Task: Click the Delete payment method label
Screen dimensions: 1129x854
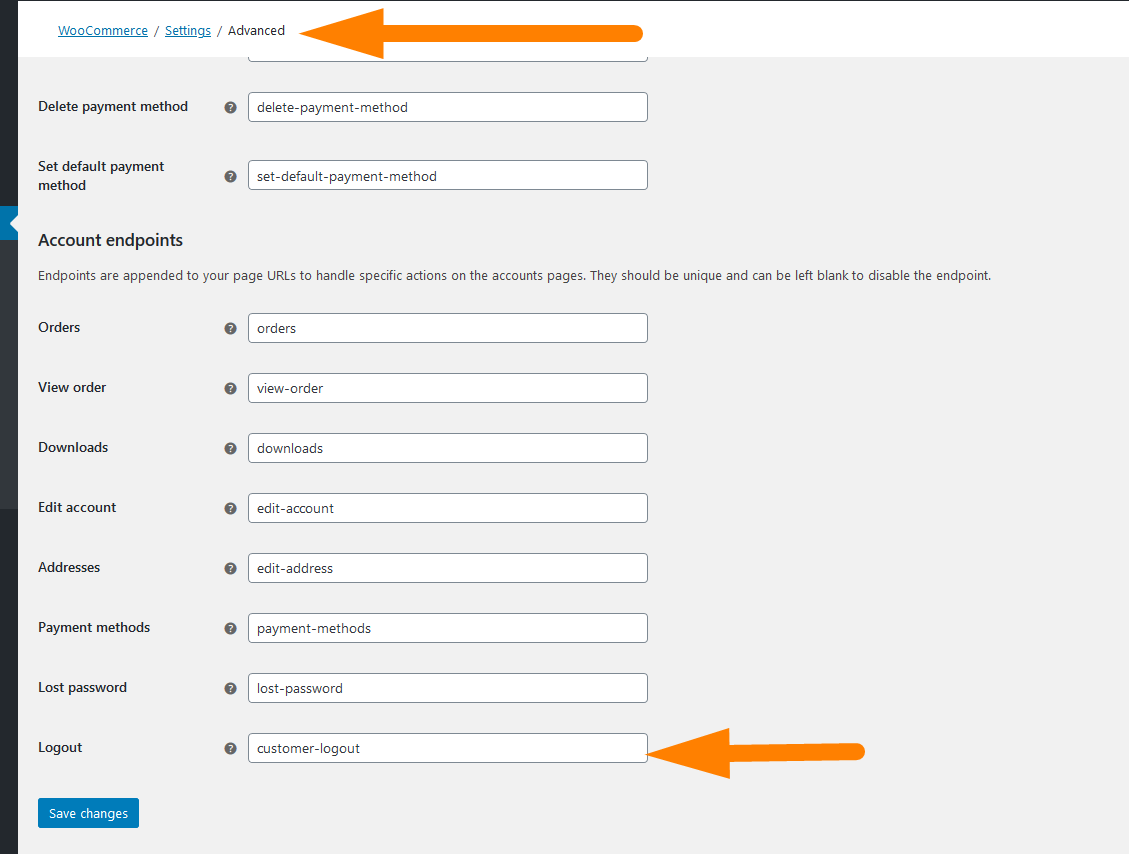Action: 112,106
